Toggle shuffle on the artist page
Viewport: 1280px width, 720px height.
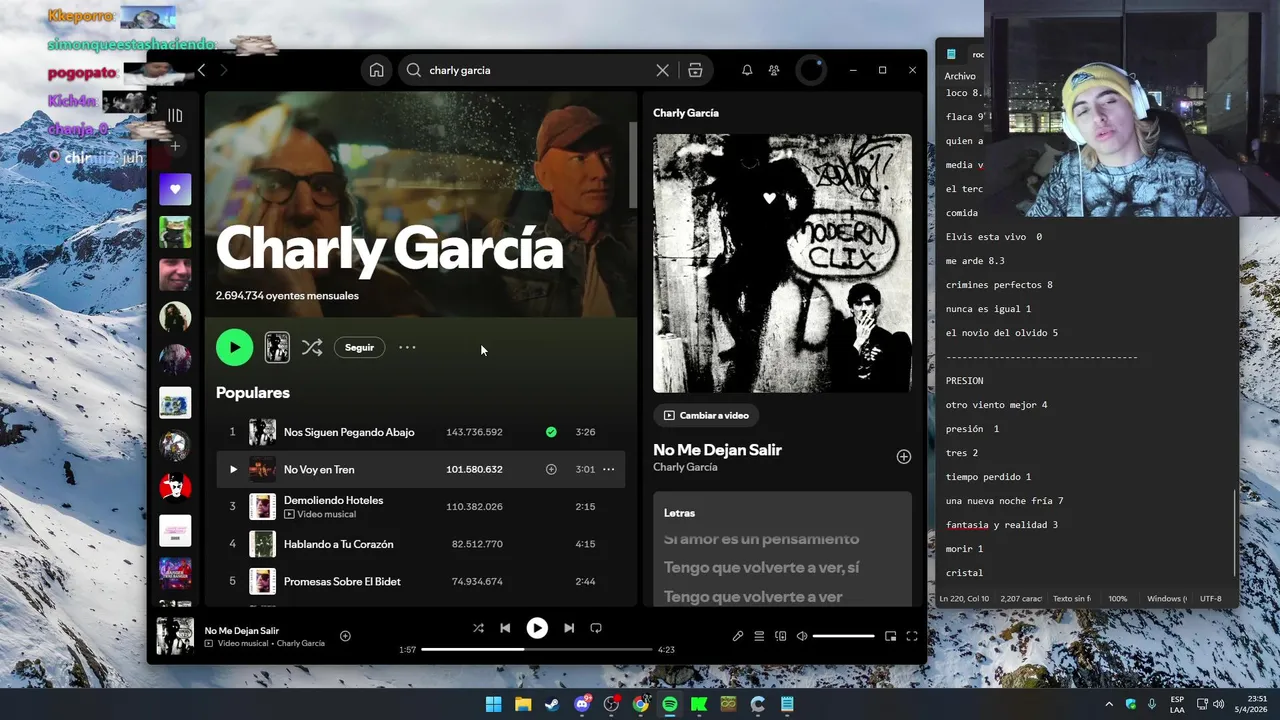(x=312, y=347)
